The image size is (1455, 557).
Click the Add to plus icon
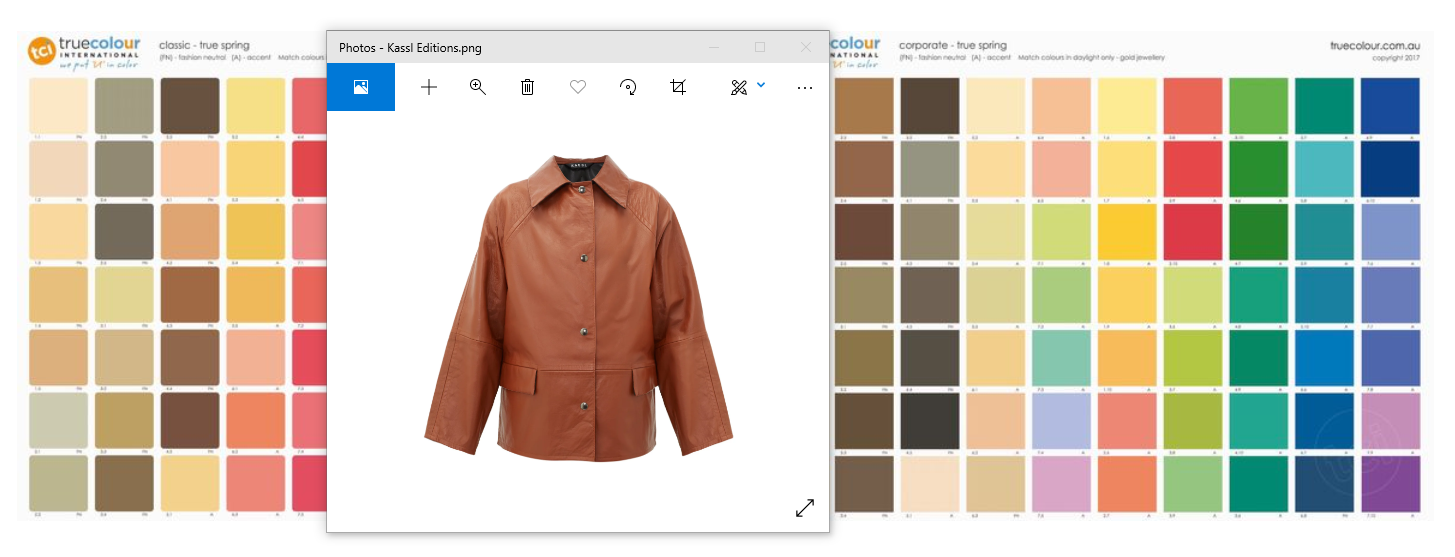click(429, 87)
